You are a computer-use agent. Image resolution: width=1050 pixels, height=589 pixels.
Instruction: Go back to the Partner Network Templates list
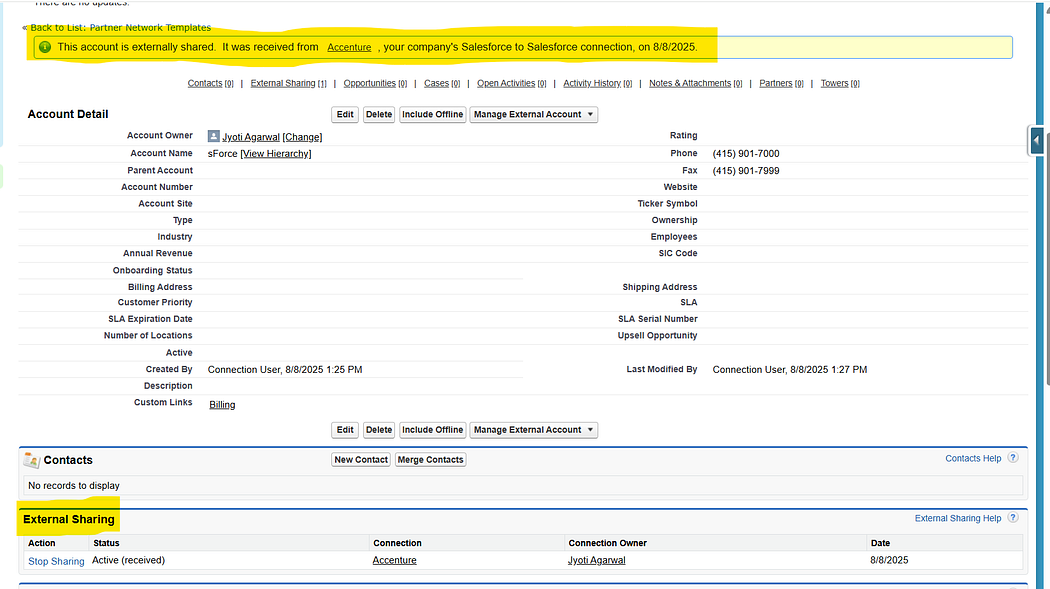(120, 28)
